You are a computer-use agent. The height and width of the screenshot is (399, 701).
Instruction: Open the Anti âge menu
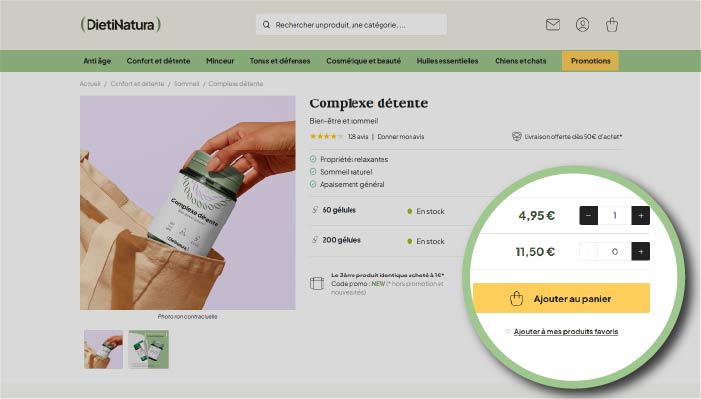tap(97, 61)
